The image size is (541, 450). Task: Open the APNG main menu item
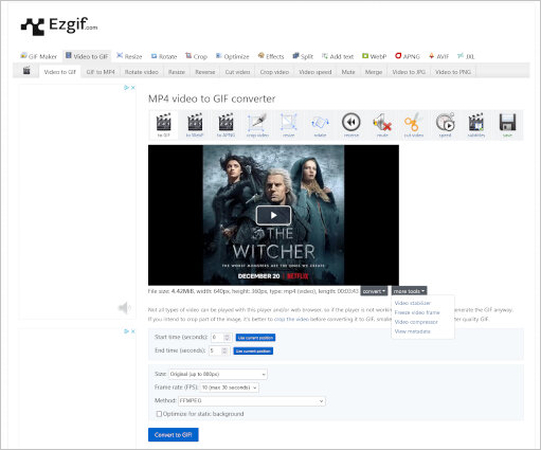click(x=407, y=56)
